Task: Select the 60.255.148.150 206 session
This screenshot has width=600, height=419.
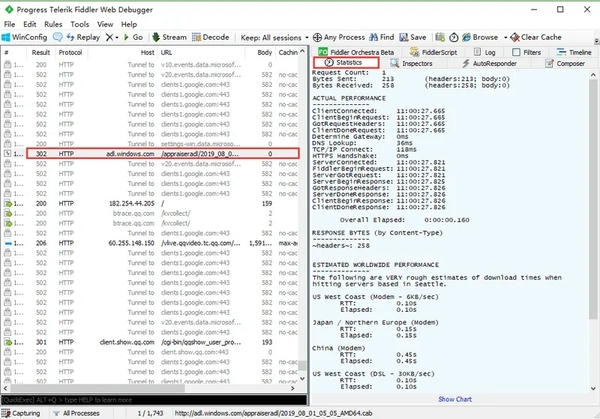Action: click(151, 243)
